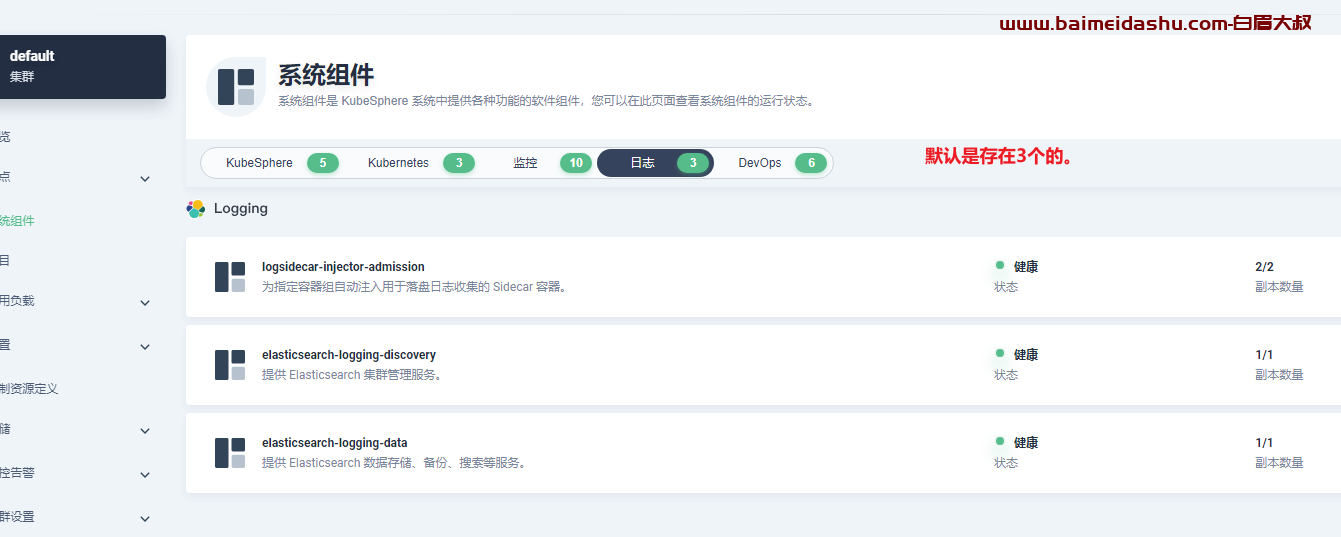Click description 提供 Elasticsearch 数据存储、备份

(x=394, y=463)
